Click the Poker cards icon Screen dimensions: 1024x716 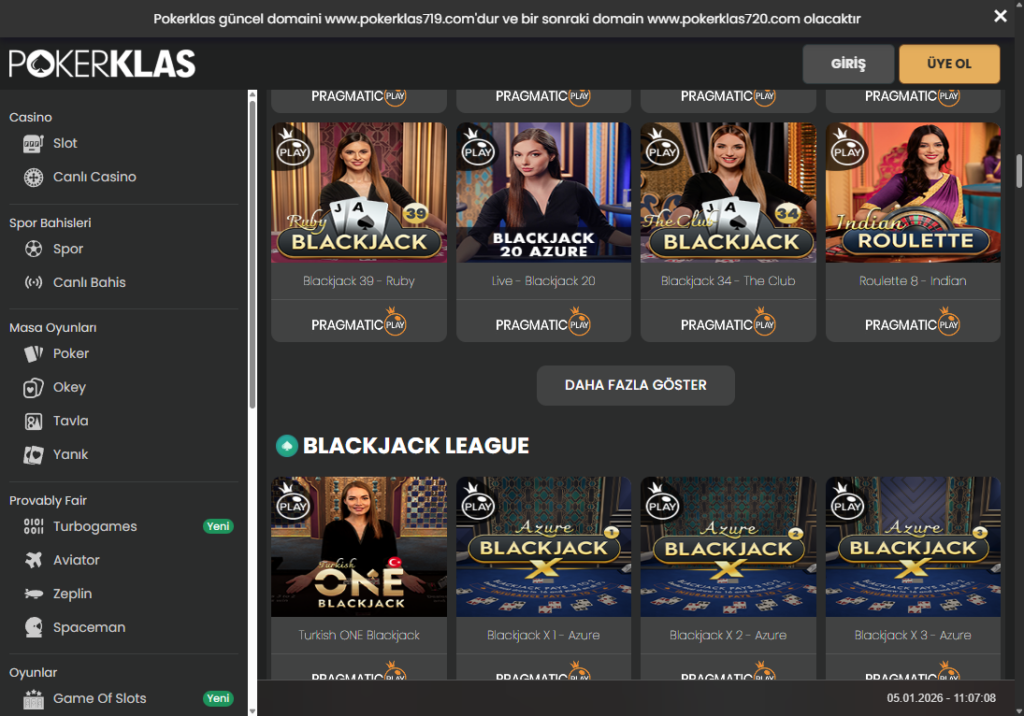point(33,353)
